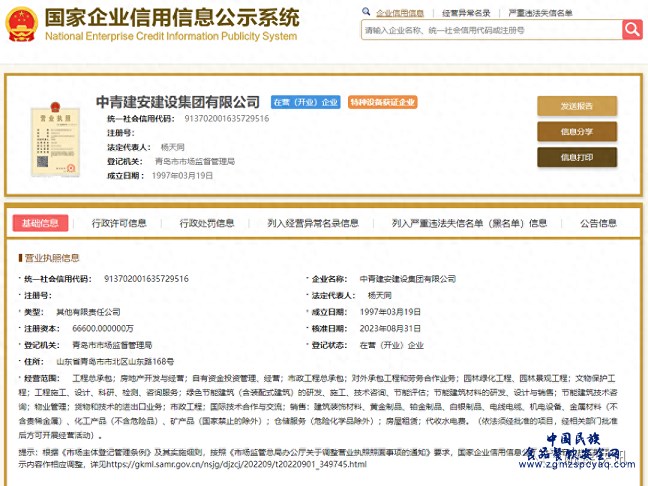The width and height of the screenshot is (648, 486).
Task: Select the 企业信用信息 search link
Action: click(400, 13)
